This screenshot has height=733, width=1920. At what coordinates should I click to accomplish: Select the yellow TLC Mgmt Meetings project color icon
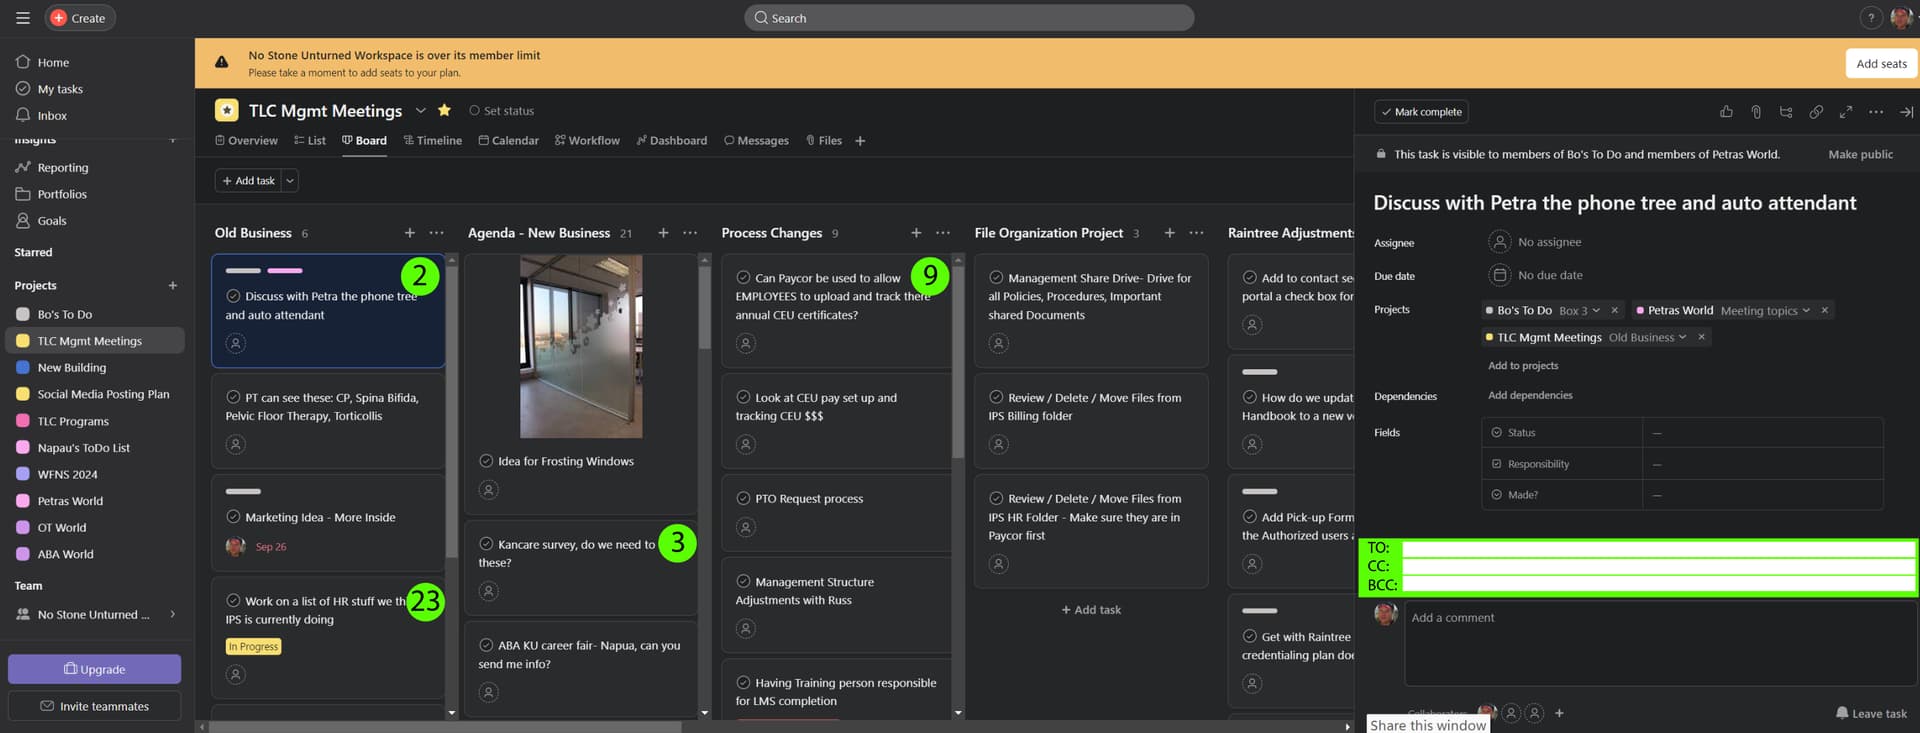tap(227, 110)
